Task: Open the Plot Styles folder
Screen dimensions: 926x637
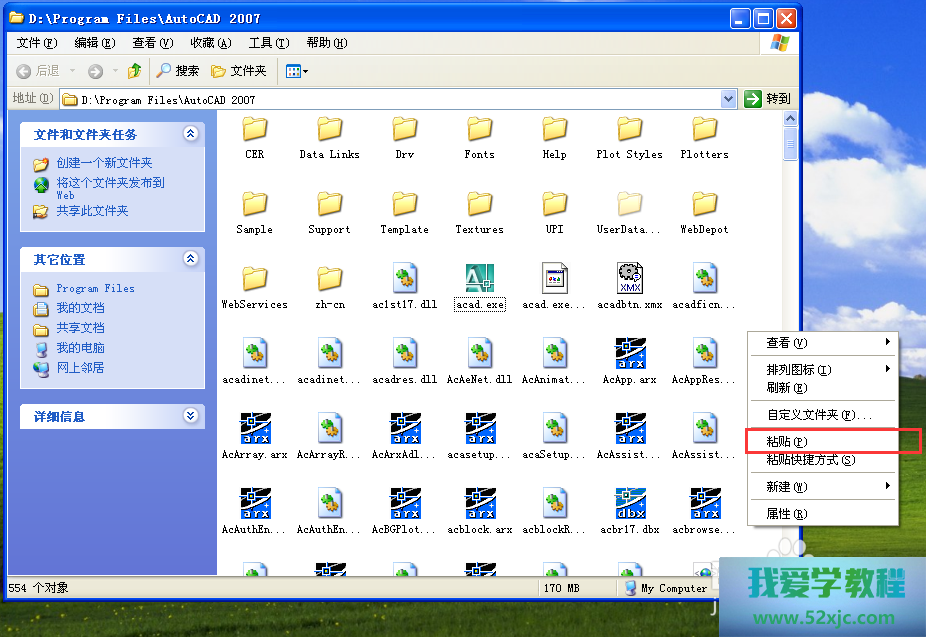Action: [x=629, y=129]
